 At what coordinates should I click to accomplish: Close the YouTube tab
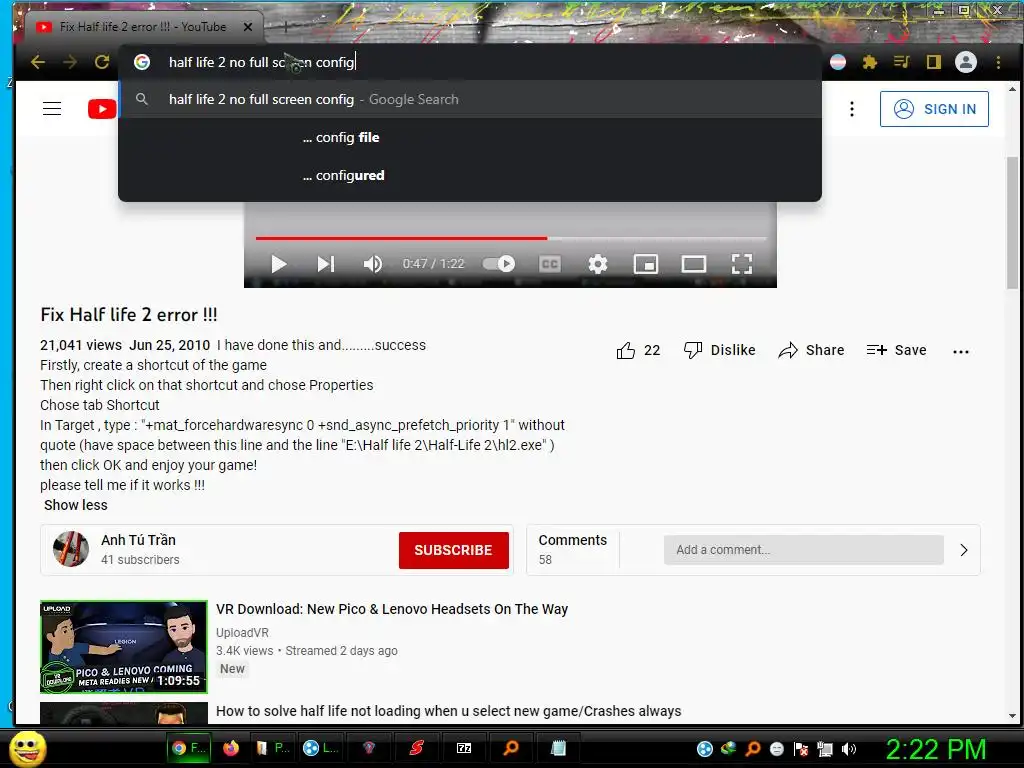coord(248,27)
